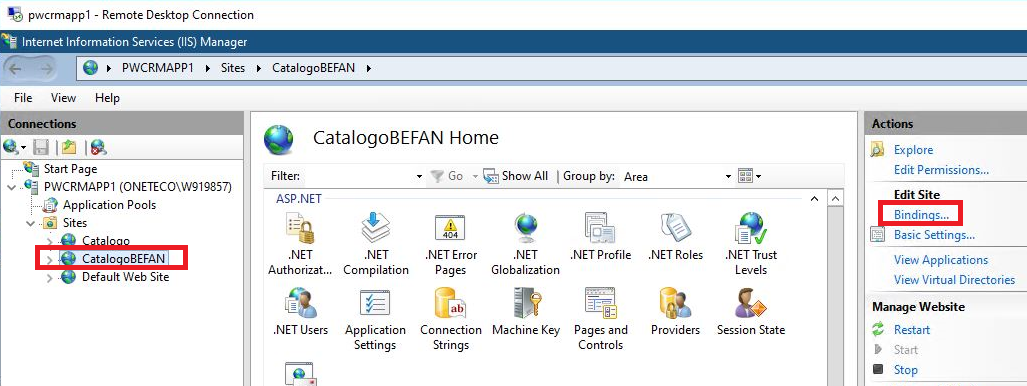Viewport: 1027px width, 386px height.
Task: Click the Go filter button
Action: pos(447,176)
